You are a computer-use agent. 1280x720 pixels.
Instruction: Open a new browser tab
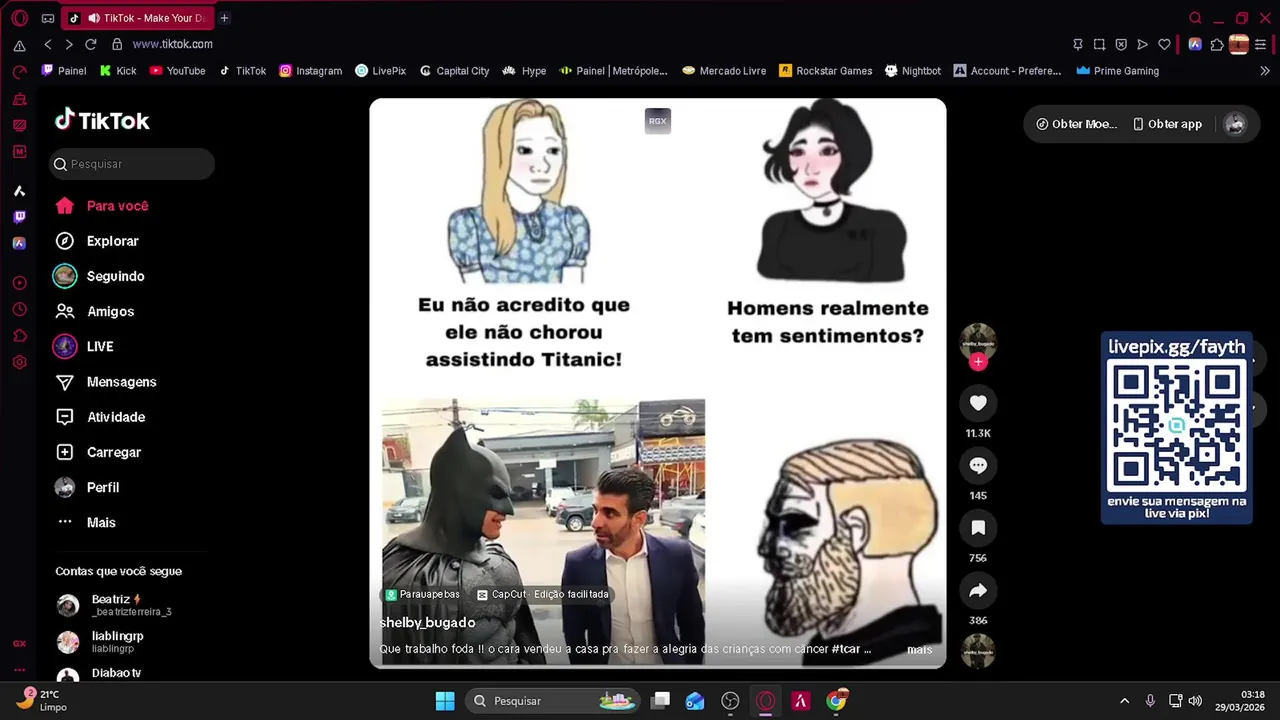[x=224, y=18]
